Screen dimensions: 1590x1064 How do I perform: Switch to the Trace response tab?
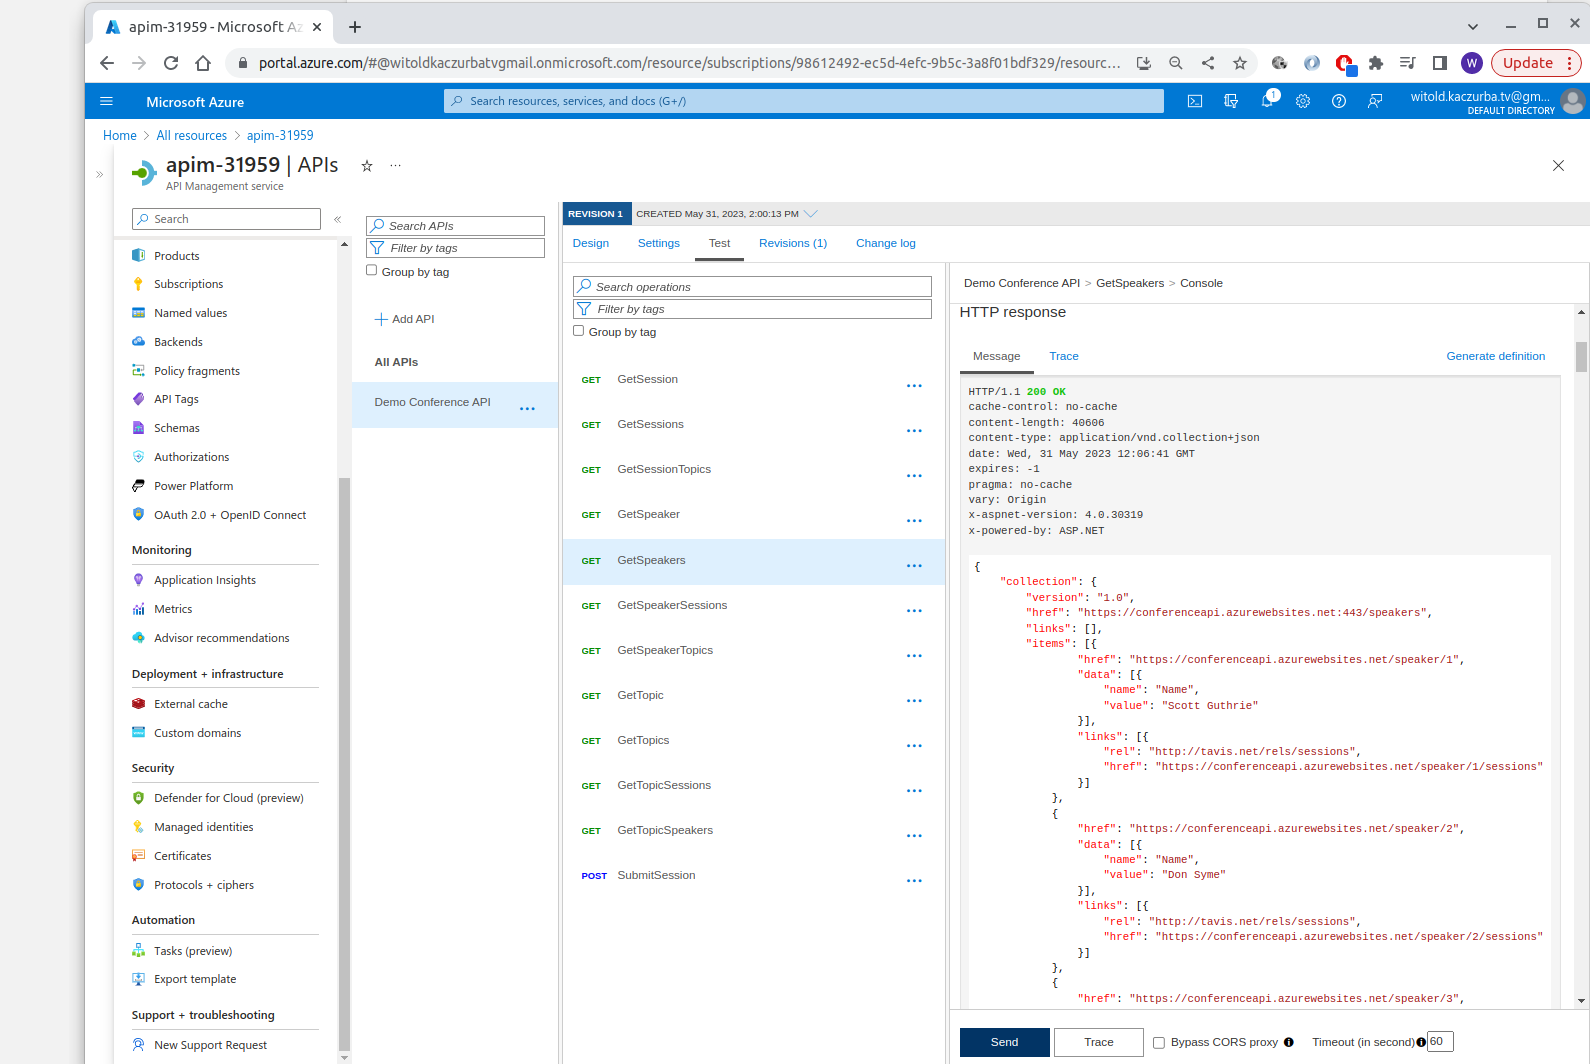(x=1064, y=356)
